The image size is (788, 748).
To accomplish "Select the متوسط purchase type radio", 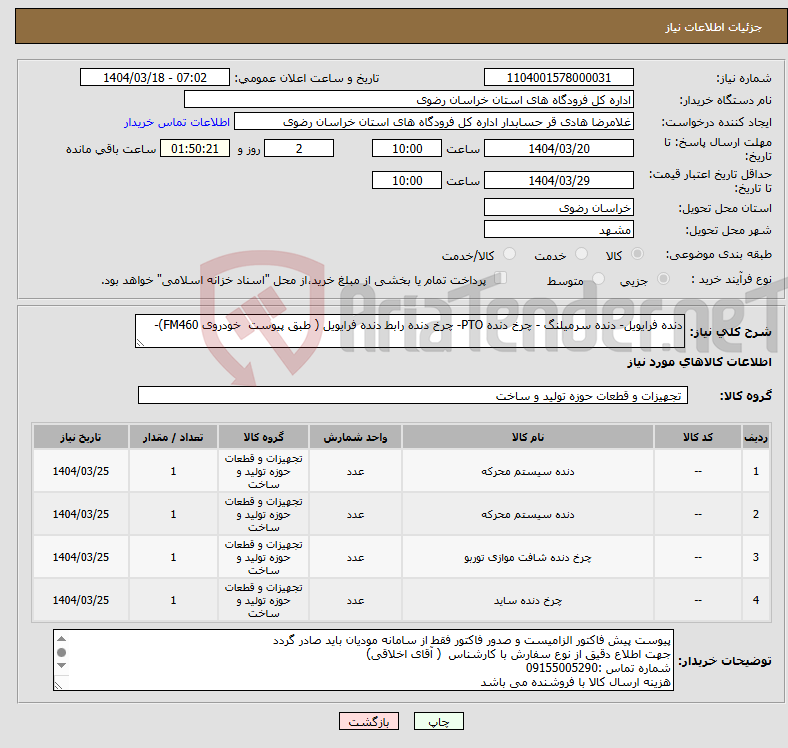I will [x=598, y=279].
